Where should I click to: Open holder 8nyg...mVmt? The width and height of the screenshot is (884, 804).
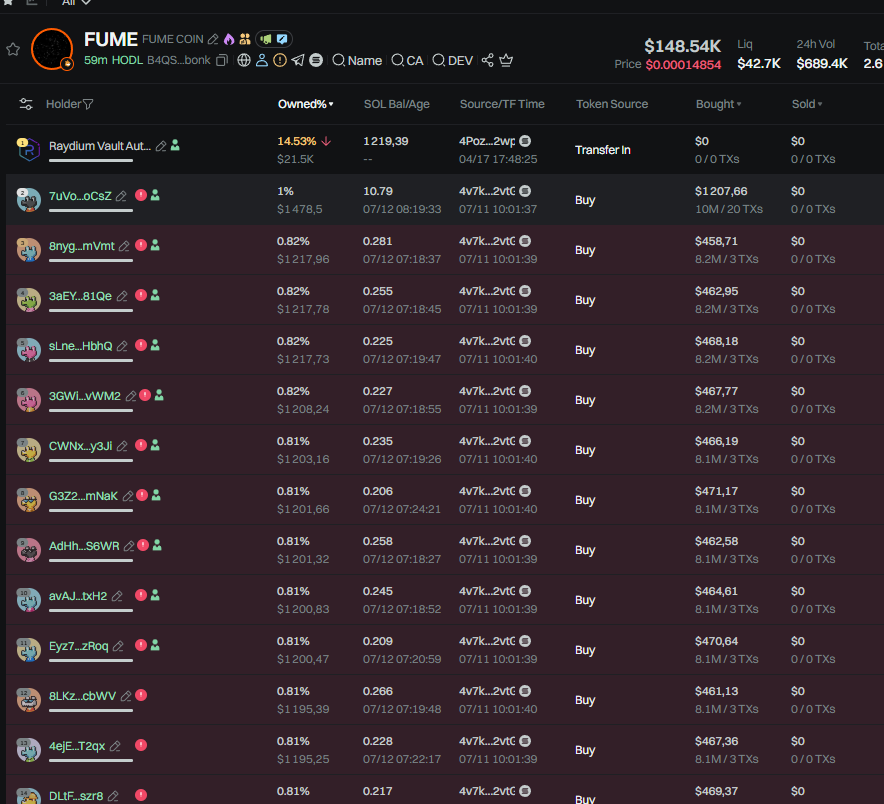82,246
